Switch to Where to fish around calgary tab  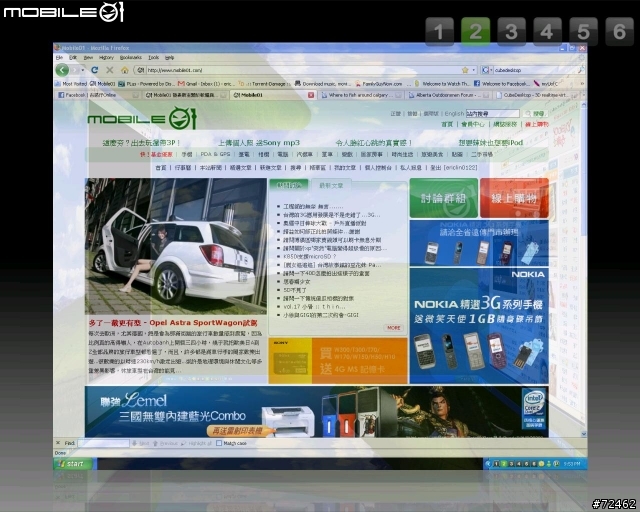coord(362,95)
